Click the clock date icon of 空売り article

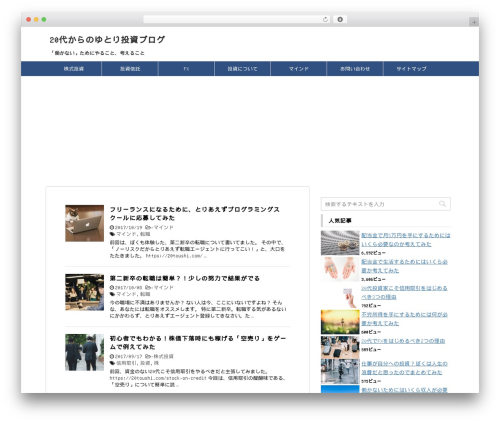point(112,356)
